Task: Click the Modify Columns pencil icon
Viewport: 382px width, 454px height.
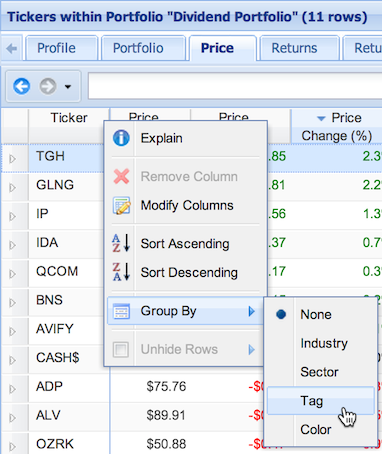Action: 121,206
